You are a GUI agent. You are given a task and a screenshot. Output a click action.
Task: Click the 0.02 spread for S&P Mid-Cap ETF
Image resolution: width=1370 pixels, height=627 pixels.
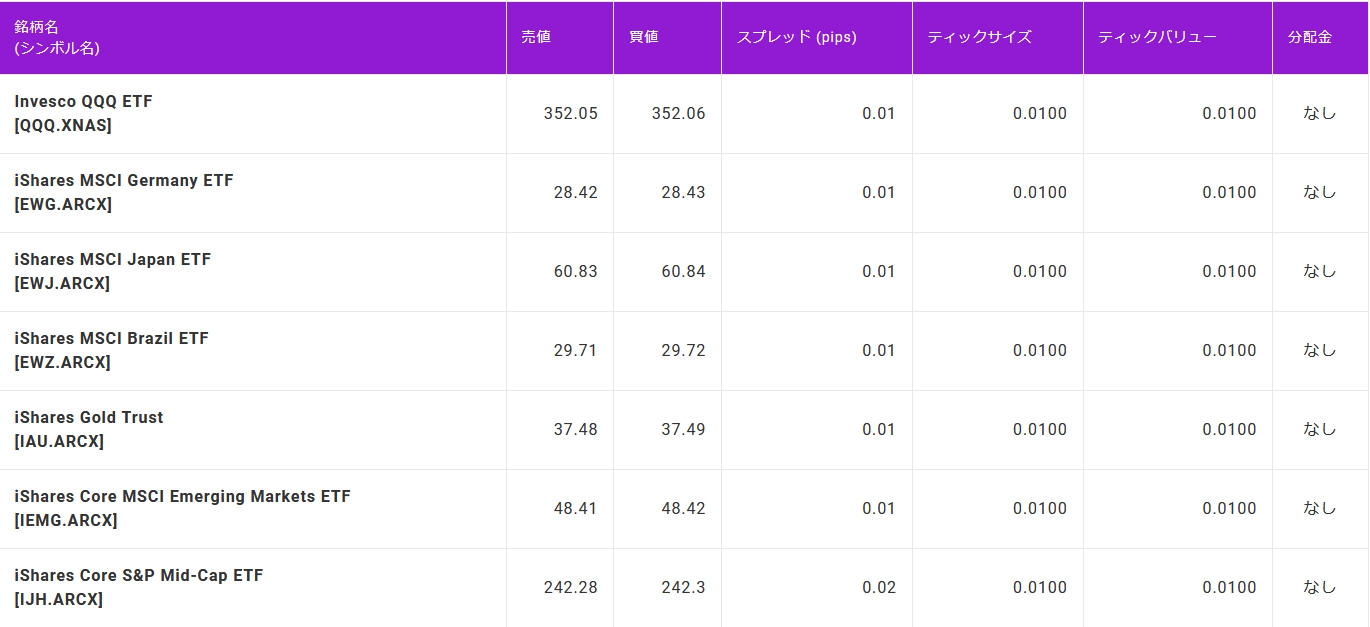[879, 587]
